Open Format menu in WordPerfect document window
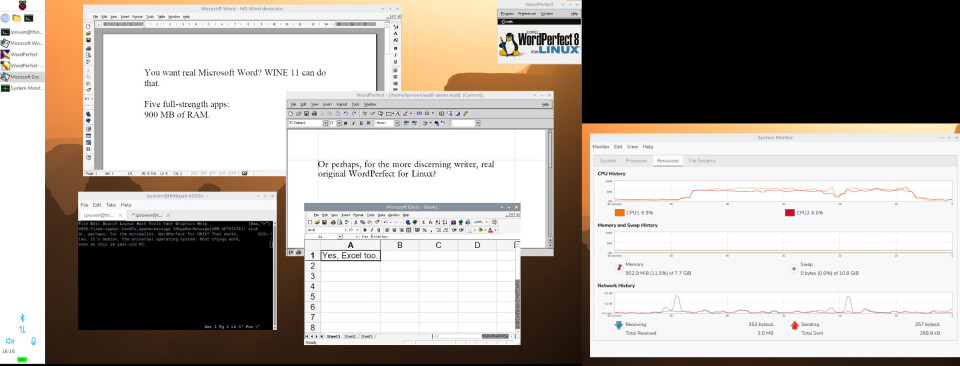960x366 pixels. (342, 105)
